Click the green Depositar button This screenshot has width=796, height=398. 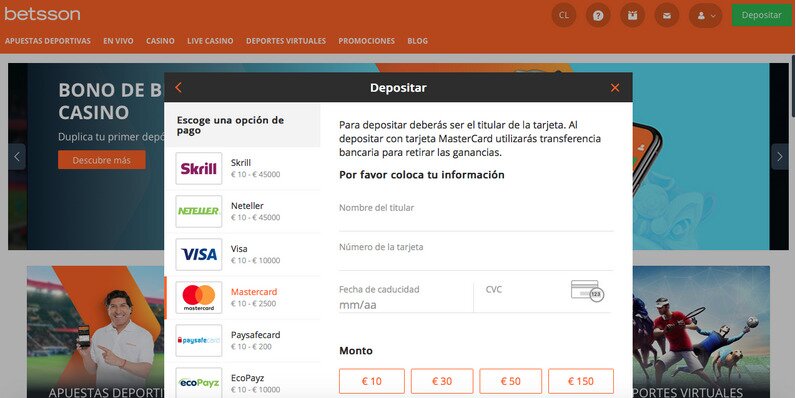(761, 15)
